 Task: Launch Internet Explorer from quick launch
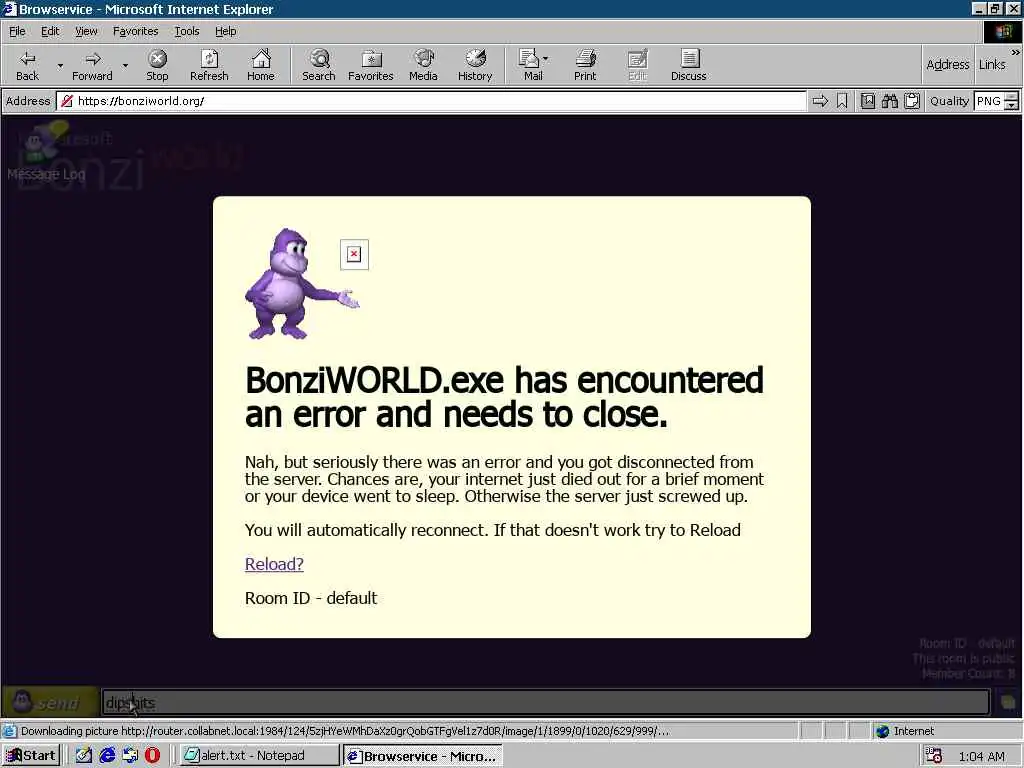point(107,756)
